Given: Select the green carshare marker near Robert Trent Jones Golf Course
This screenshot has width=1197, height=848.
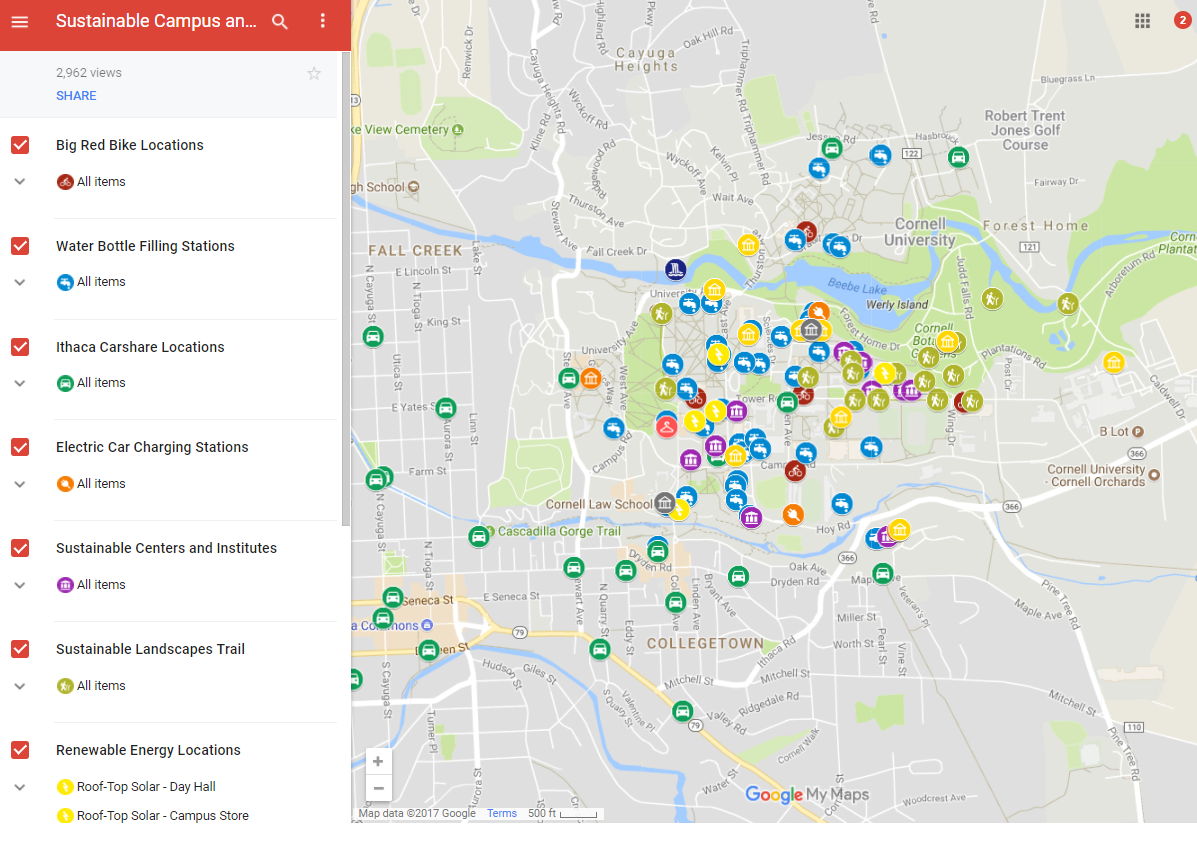Looking at the screenshot, I should point(958,157).
